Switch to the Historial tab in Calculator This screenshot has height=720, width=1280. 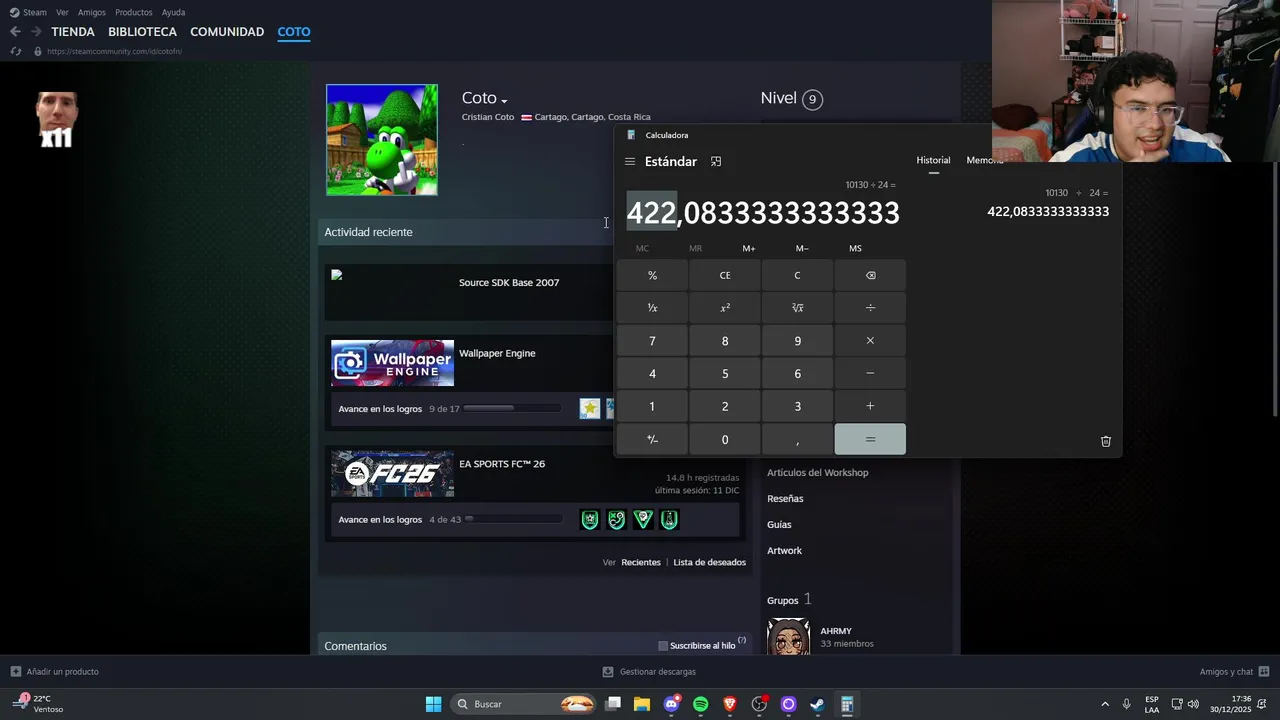(x=933, y=161)
